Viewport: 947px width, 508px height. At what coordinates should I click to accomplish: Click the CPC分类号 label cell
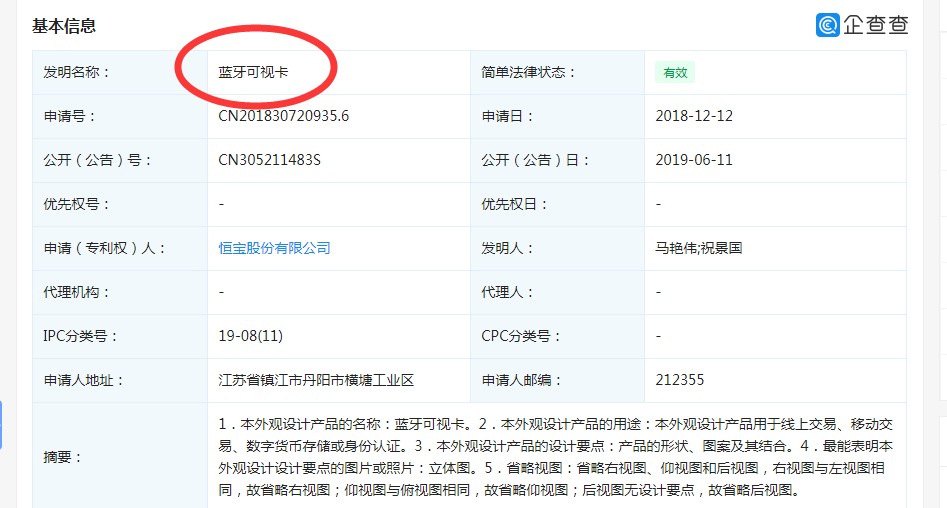(557, 336)
